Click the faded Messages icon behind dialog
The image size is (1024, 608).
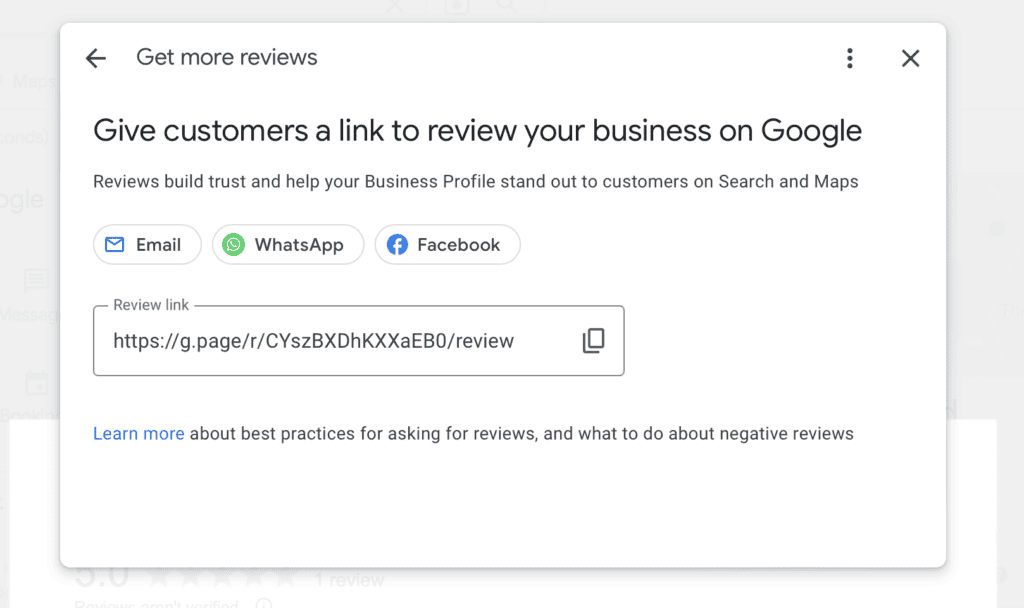point(36,281)
